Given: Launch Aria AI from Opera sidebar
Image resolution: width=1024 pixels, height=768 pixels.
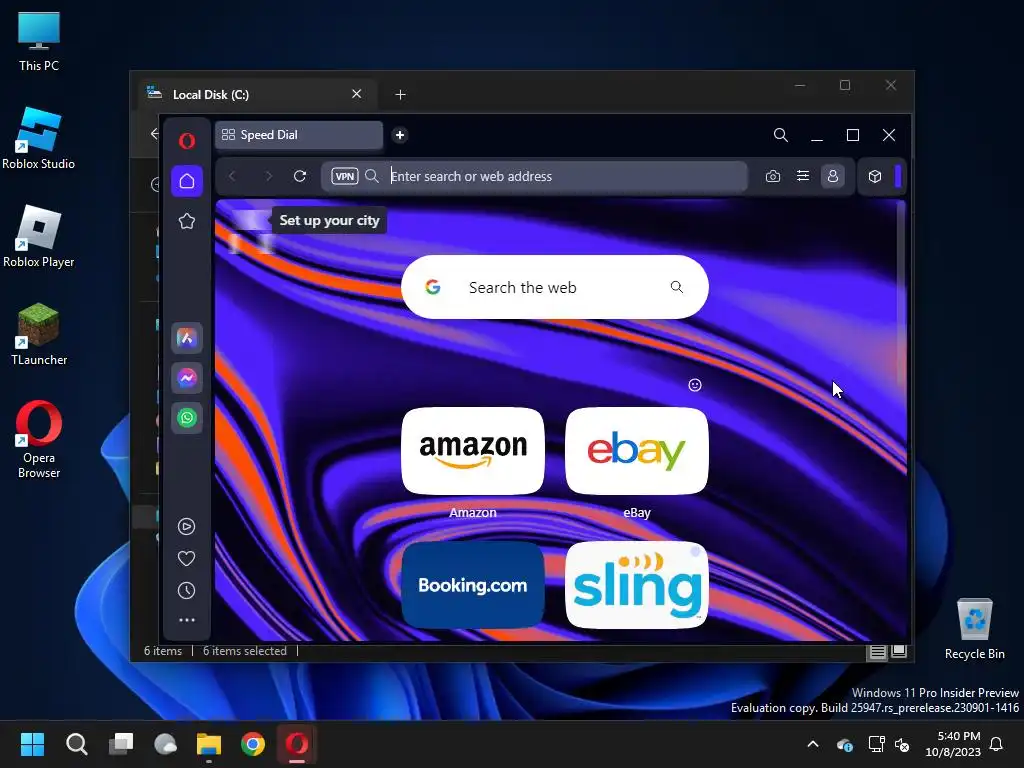Looking at the screenshot, I should [x=187, y=338].
